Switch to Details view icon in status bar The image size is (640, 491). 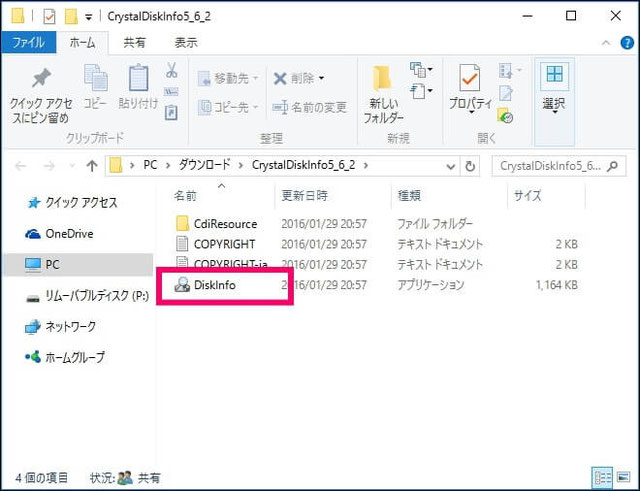point(602,477)
